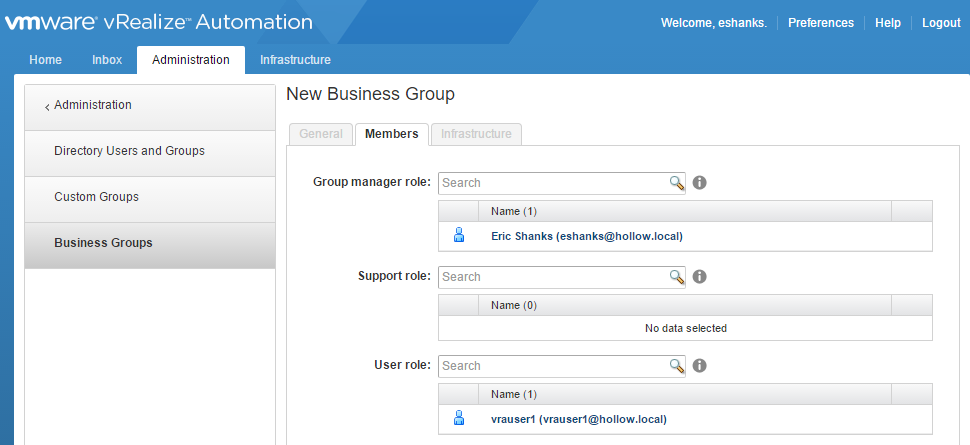970x445 pixels.
Task: Open the Support role info icon
Action: pos(700,277)
